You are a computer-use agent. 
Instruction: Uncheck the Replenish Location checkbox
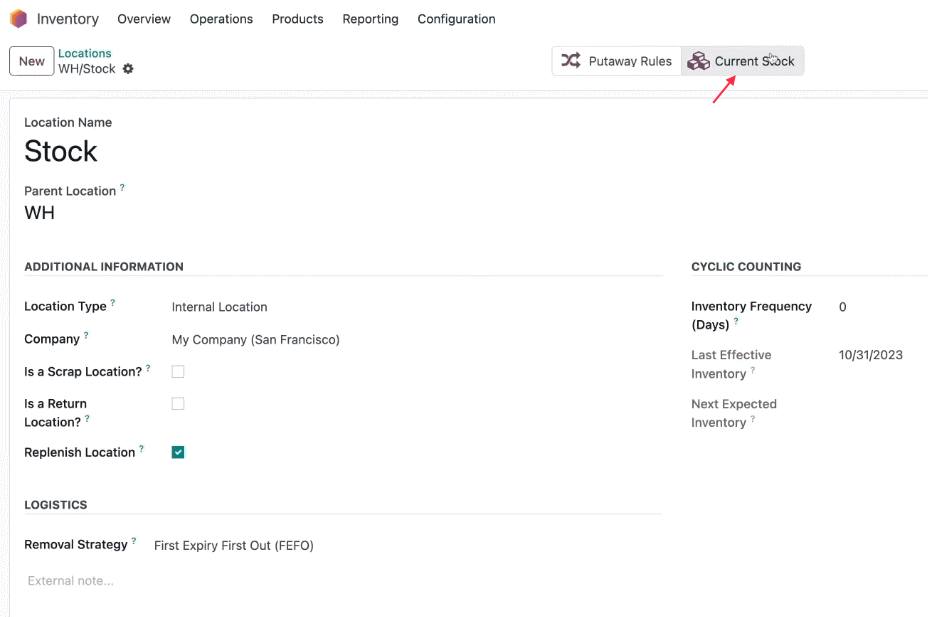point(178,452)
